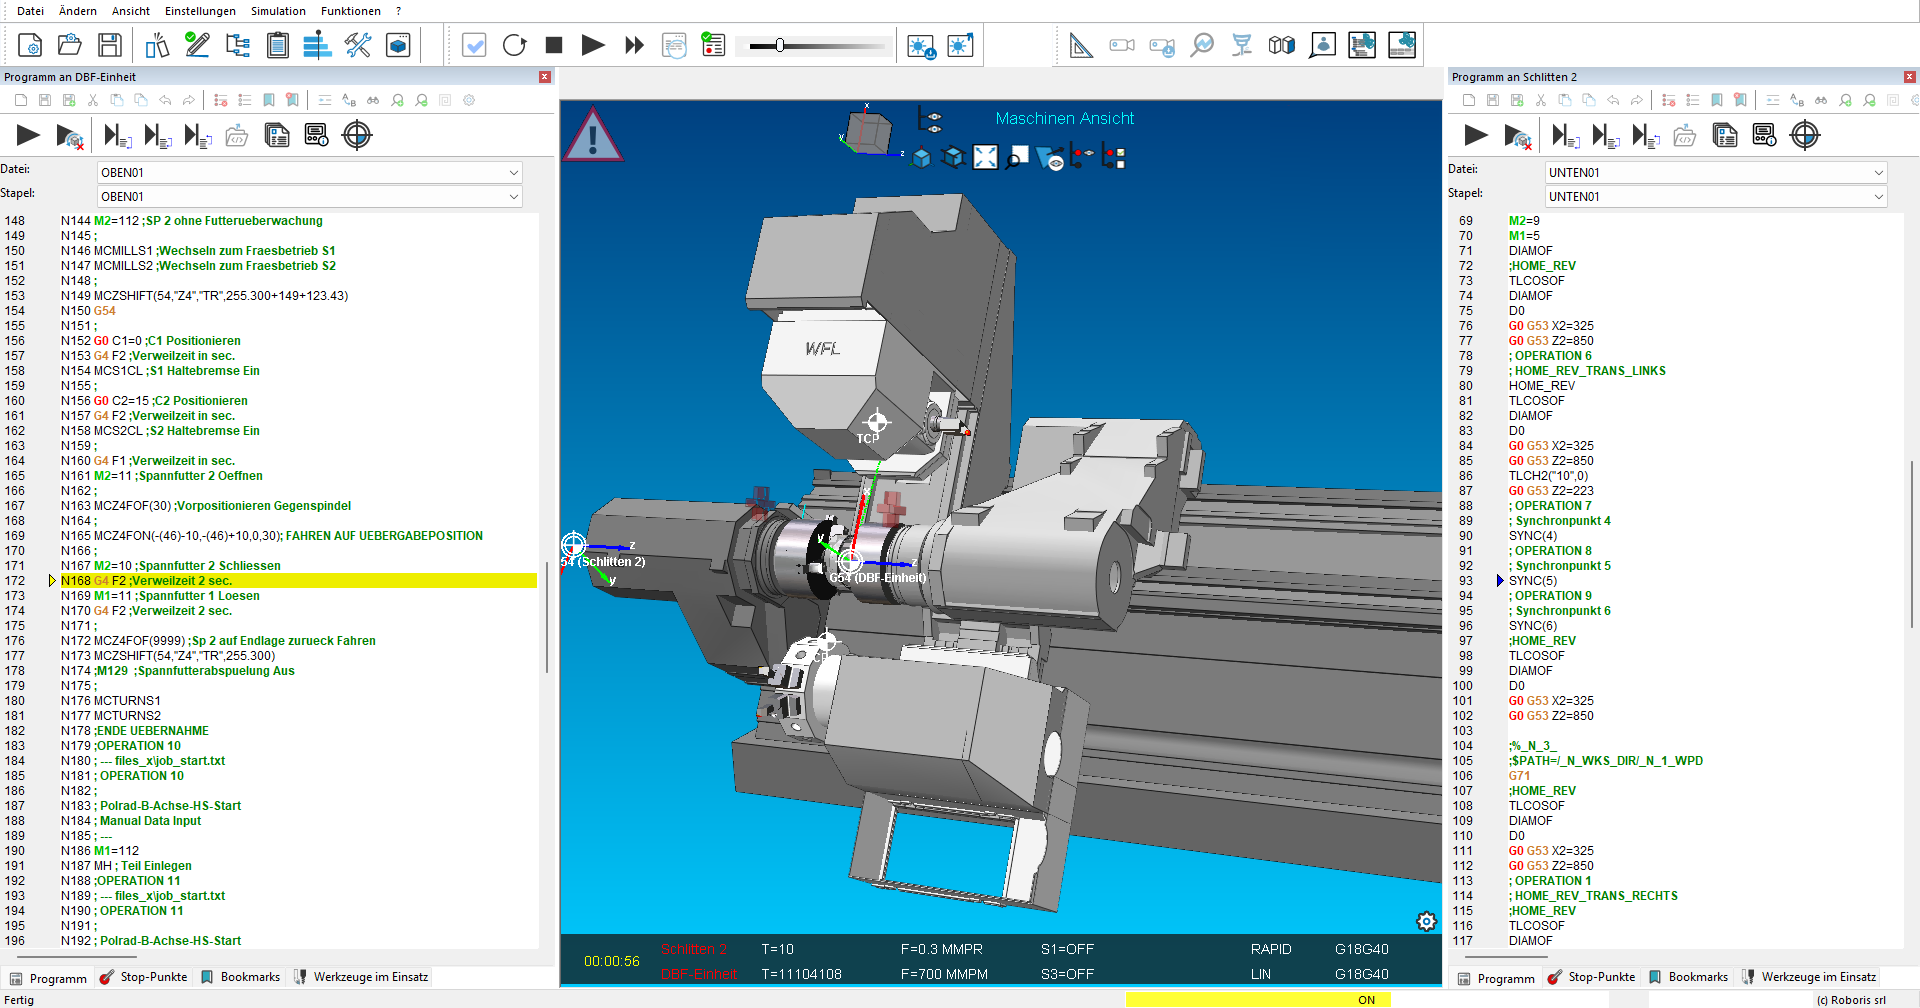This screenshot has width=1920, height=1008.
Task: Stop the simulation with the square button
Action: [554, 45]
